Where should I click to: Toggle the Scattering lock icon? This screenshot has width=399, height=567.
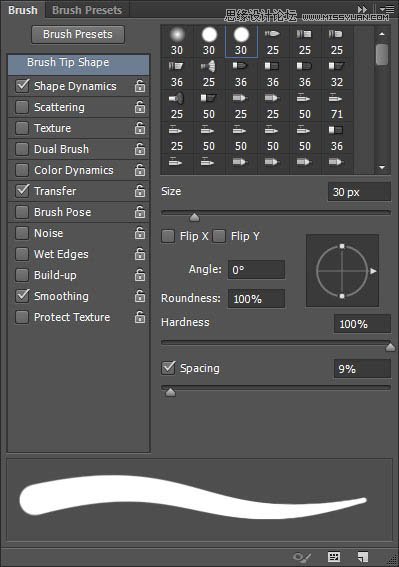[x=140, y=107]
